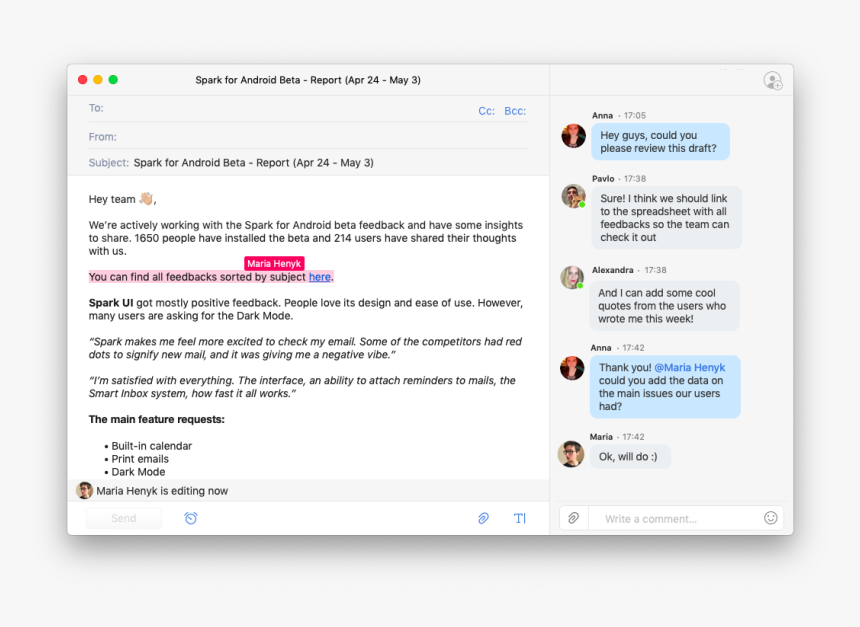
Task: Click the 'Maria Henyk' pink cursor label
Action: 274,263
